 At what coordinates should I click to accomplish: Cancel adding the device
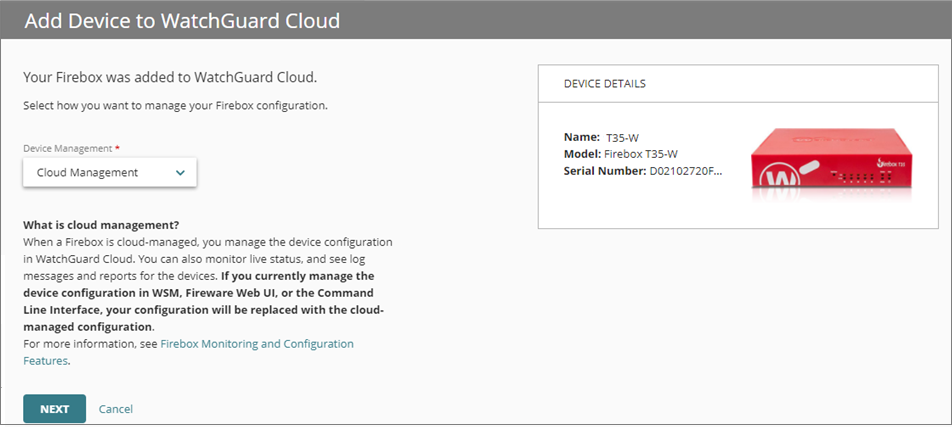tap(116, 409)
